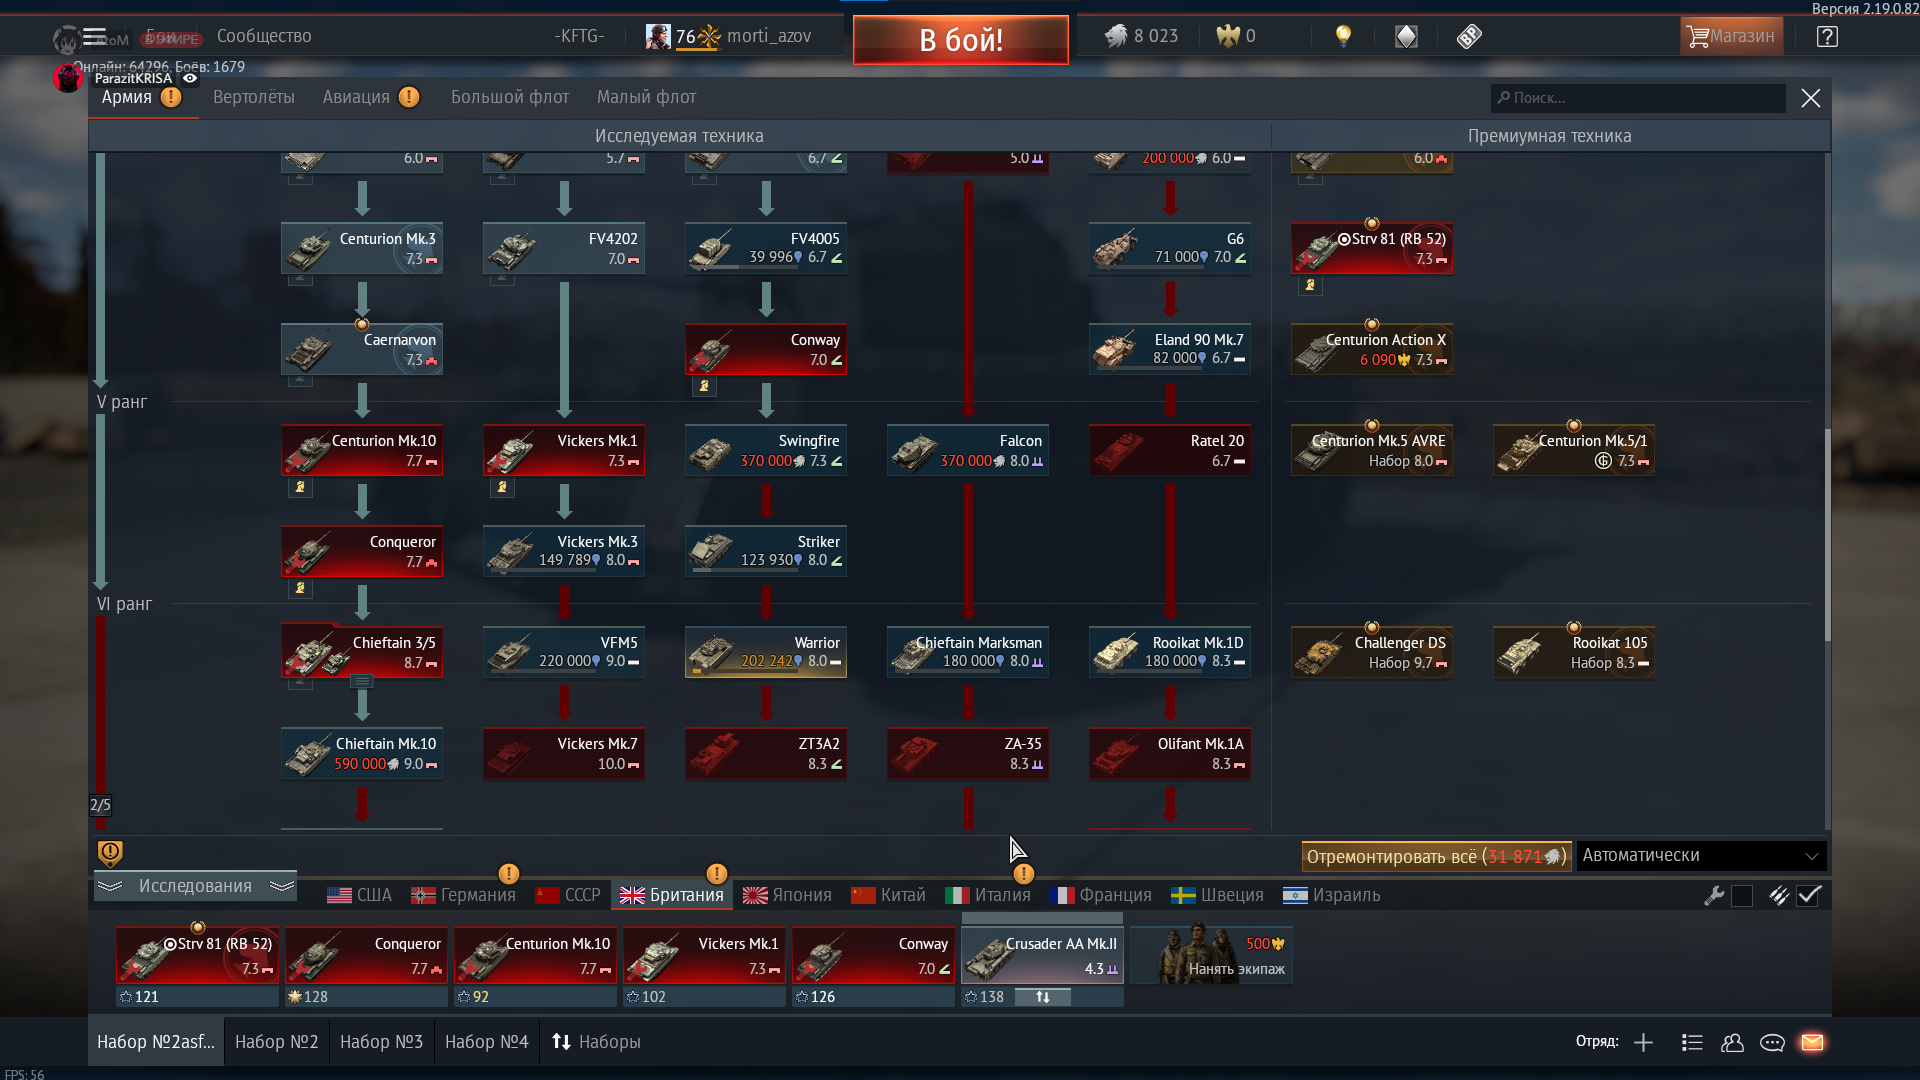Viewport: 1920px width, 1080px height.
Task: Click the player avatar next to morti_azov
Action: (x=658, y=37)
